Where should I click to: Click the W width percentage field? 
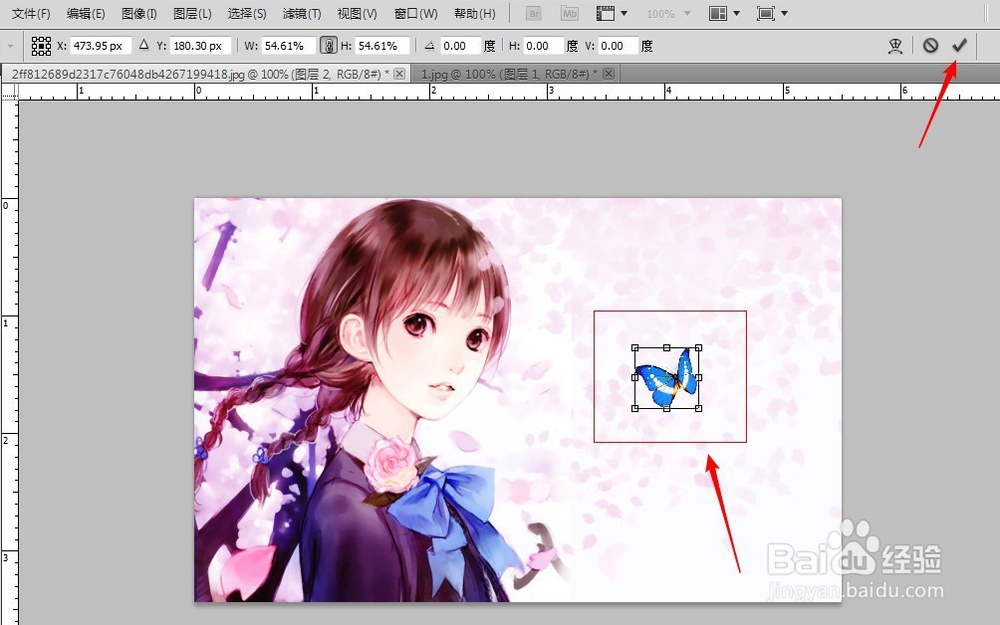(x=288, y=46)
